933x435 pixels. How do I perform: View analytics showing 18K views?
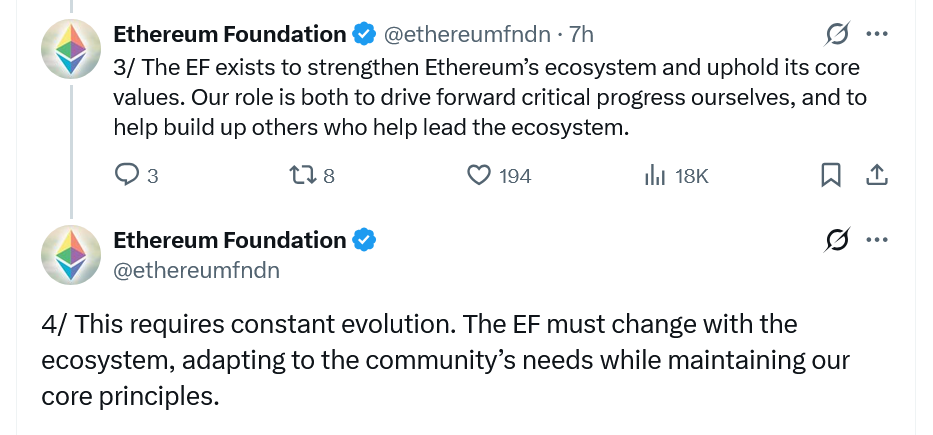pos(656,176)
